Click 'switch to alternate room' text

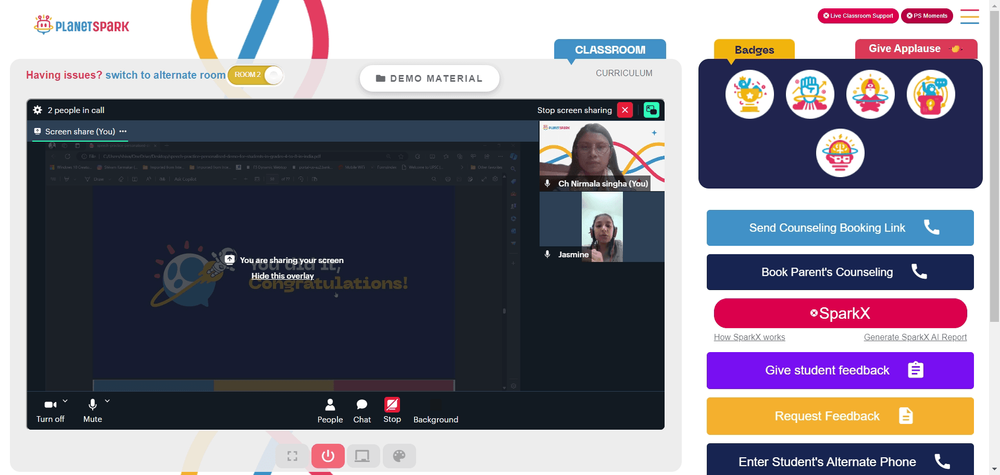[x=165, y=75]
